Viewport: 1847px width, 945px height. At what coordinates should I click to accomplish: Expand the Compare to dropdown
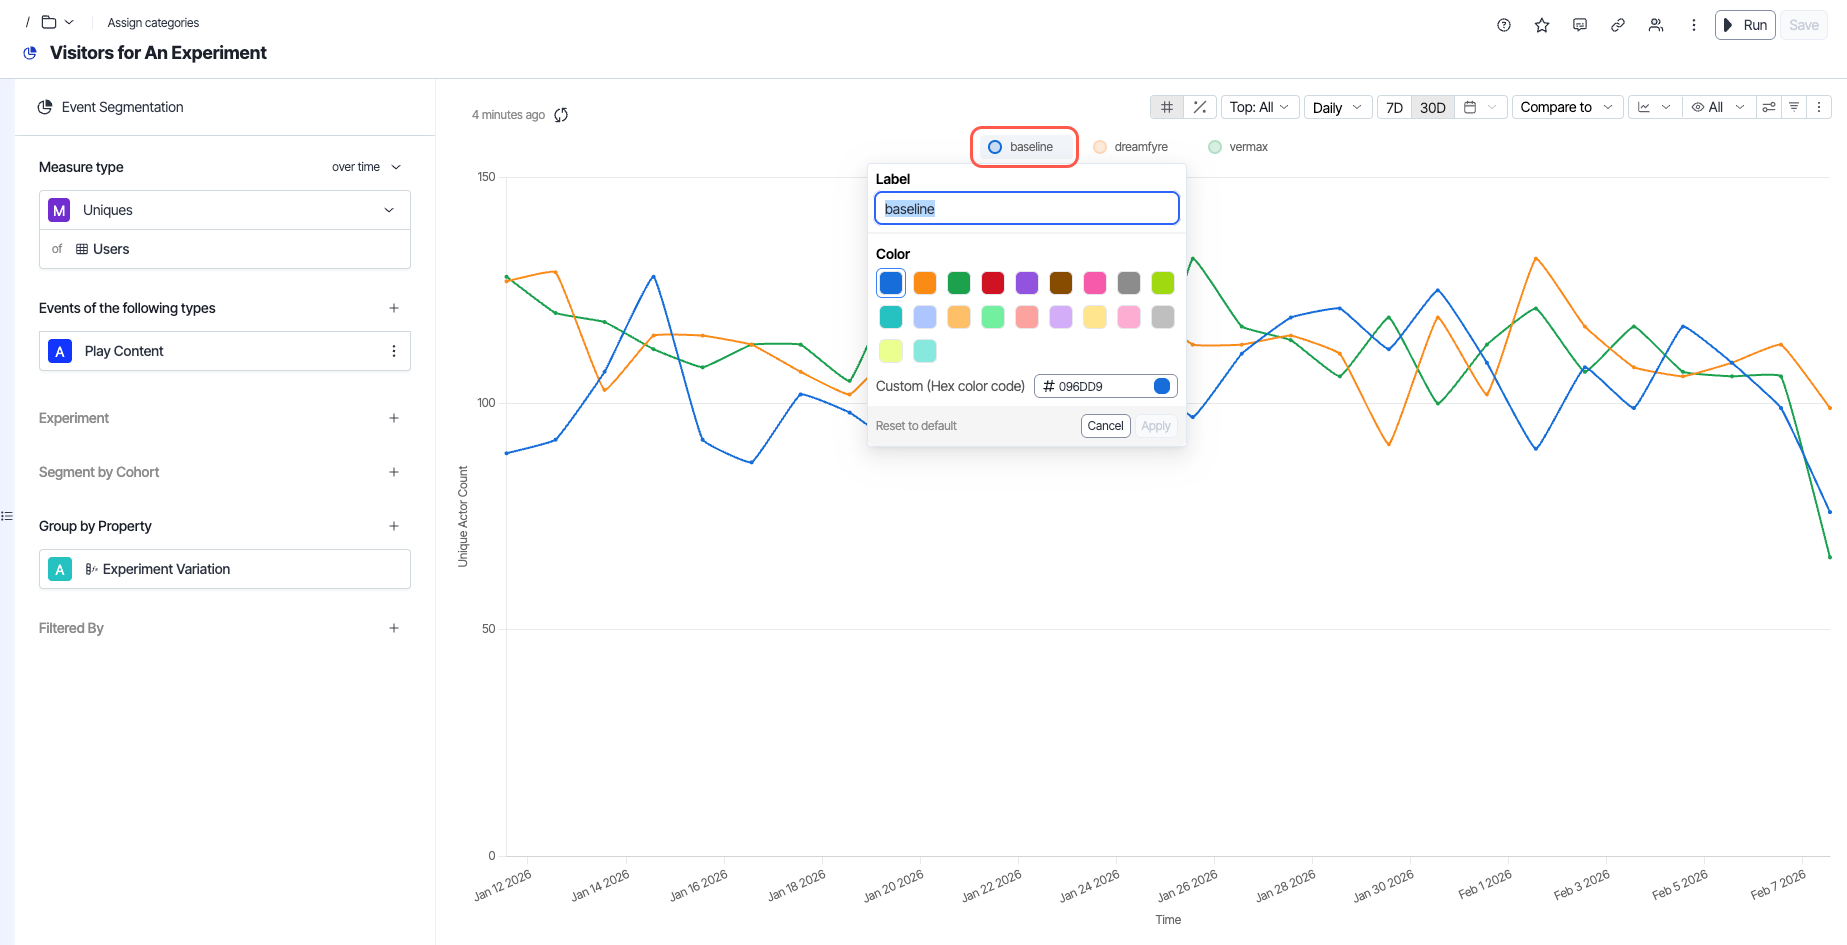coord(1565,107)
